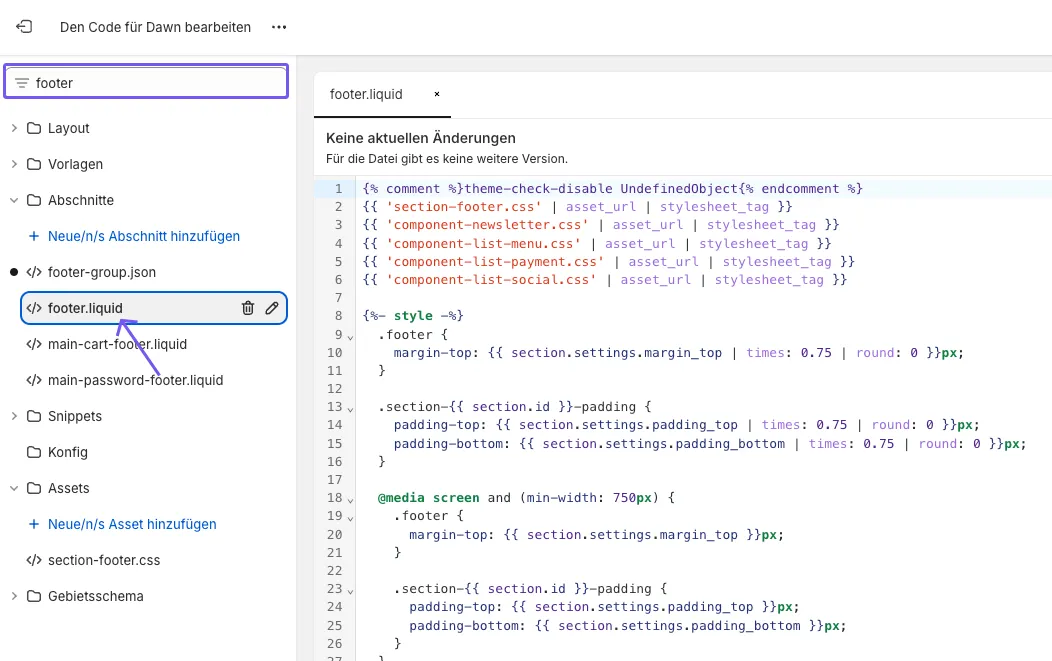Expand the Layout folder chevron

(x=14, y=128)
